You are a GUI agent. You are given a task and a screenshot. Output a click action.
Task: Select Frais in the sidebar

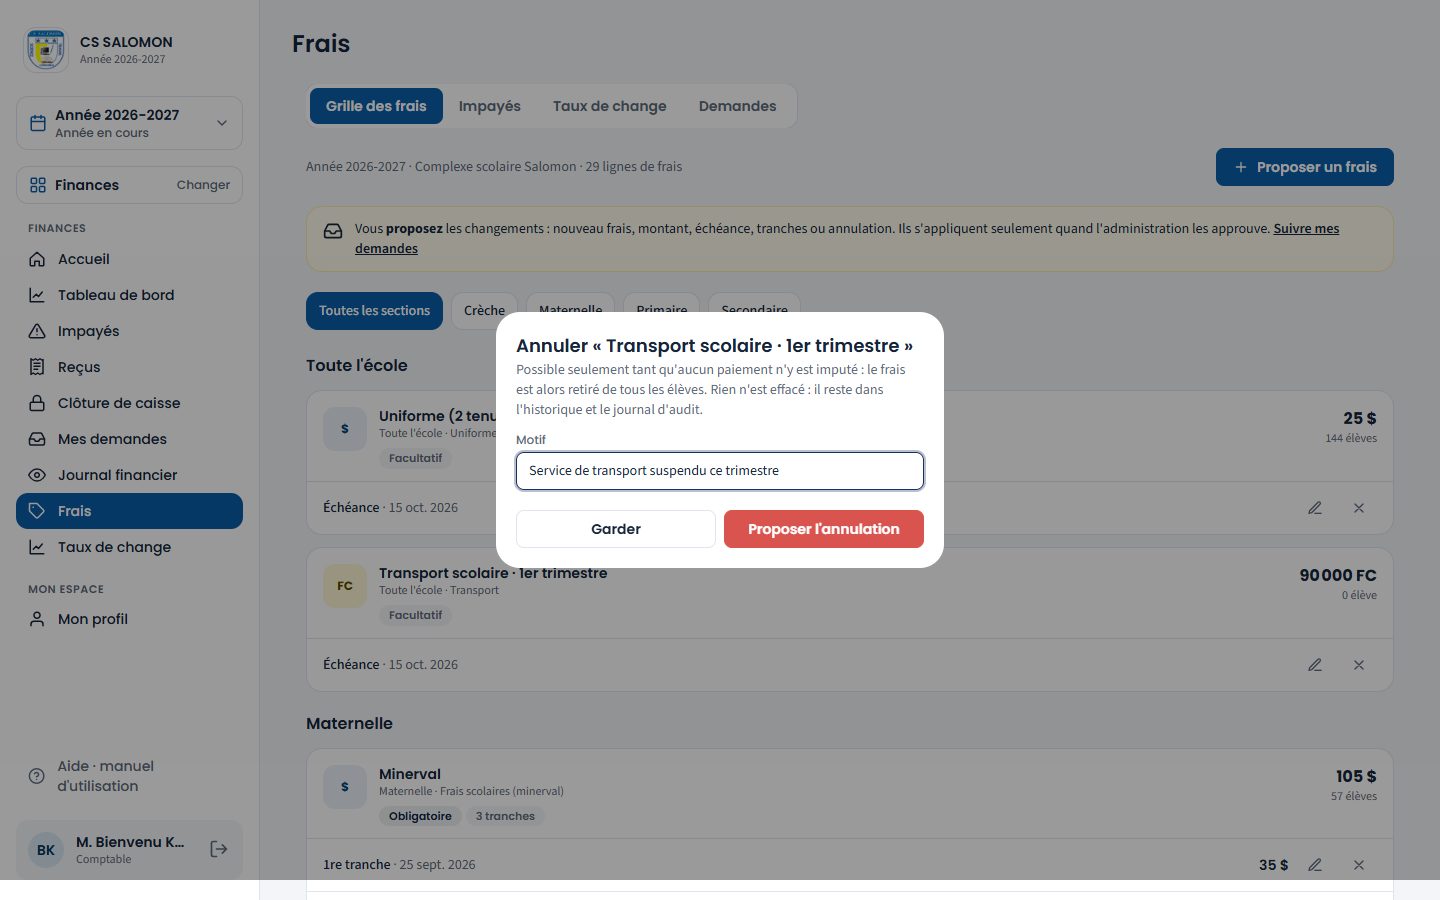[x=129, y=511]
